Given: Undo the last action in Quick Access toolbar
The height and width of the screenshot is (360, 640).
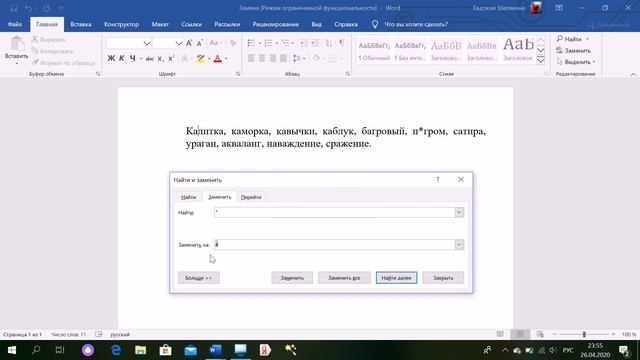Looking at the screenshot, I should (28, 8).
